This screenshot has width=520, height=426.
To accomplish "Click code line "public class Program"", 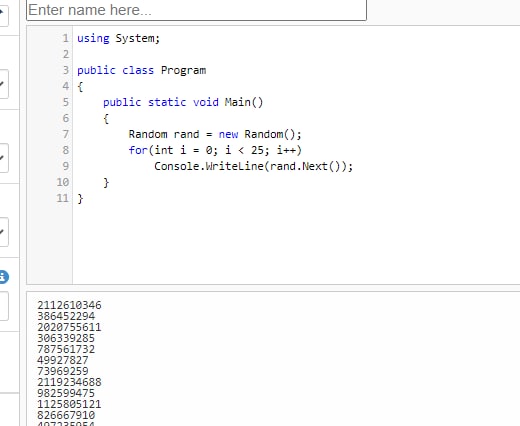I will 141,70.
